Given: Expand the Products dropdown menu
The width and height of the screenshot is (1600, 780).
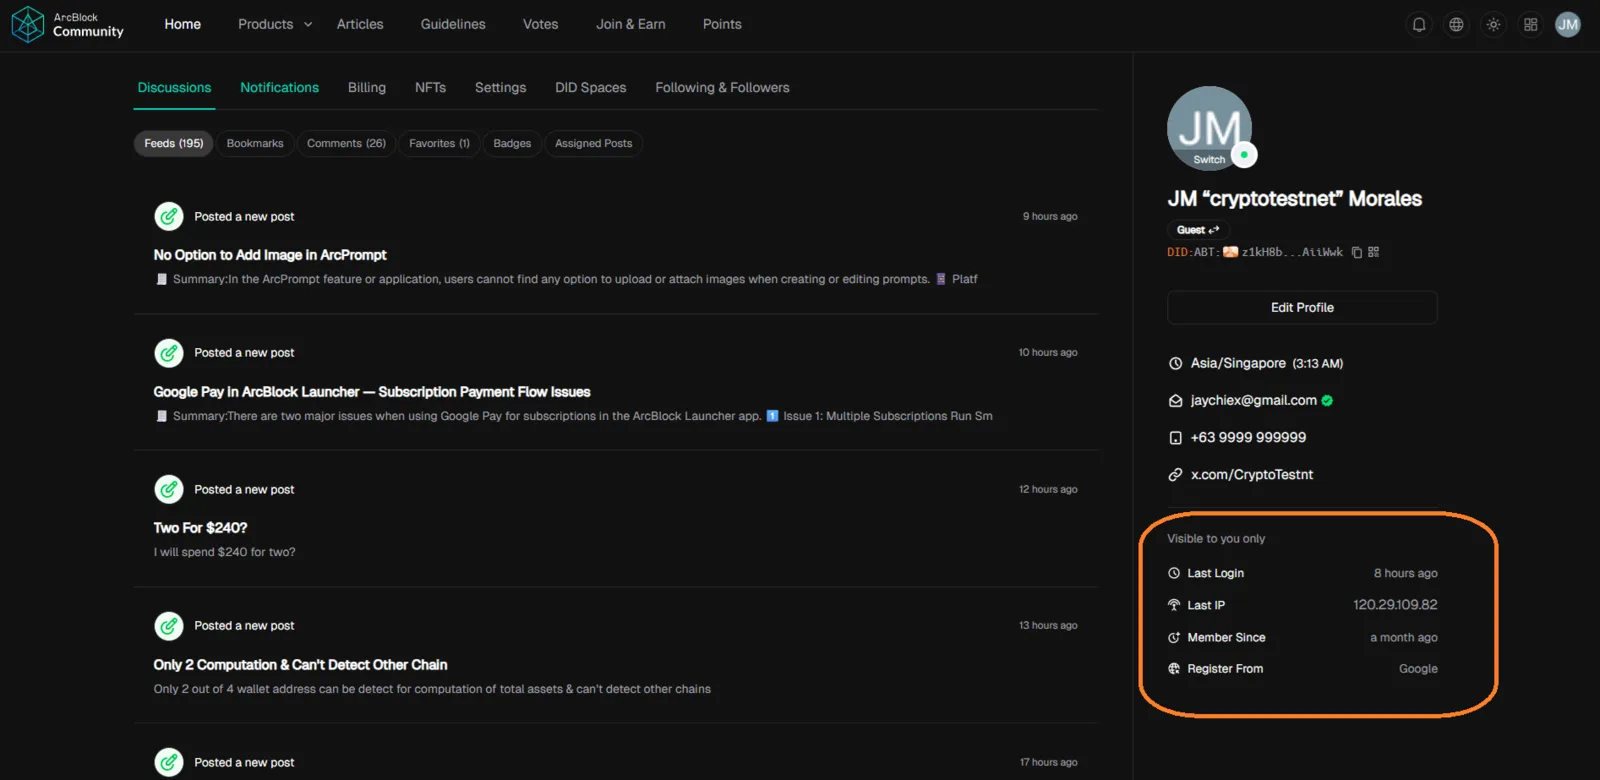Looking at the screenshot, I should click(275, 24).
